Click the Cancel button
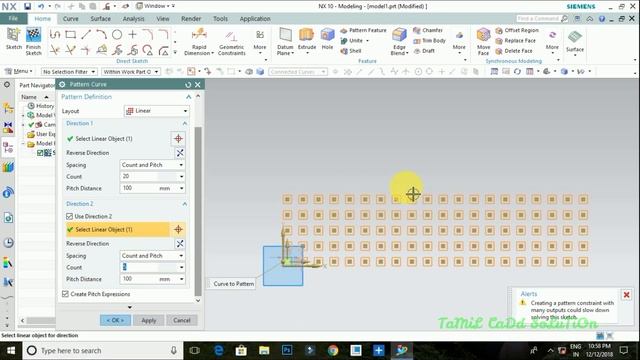Viewport: 640px width, 360px height. point(182,320)
